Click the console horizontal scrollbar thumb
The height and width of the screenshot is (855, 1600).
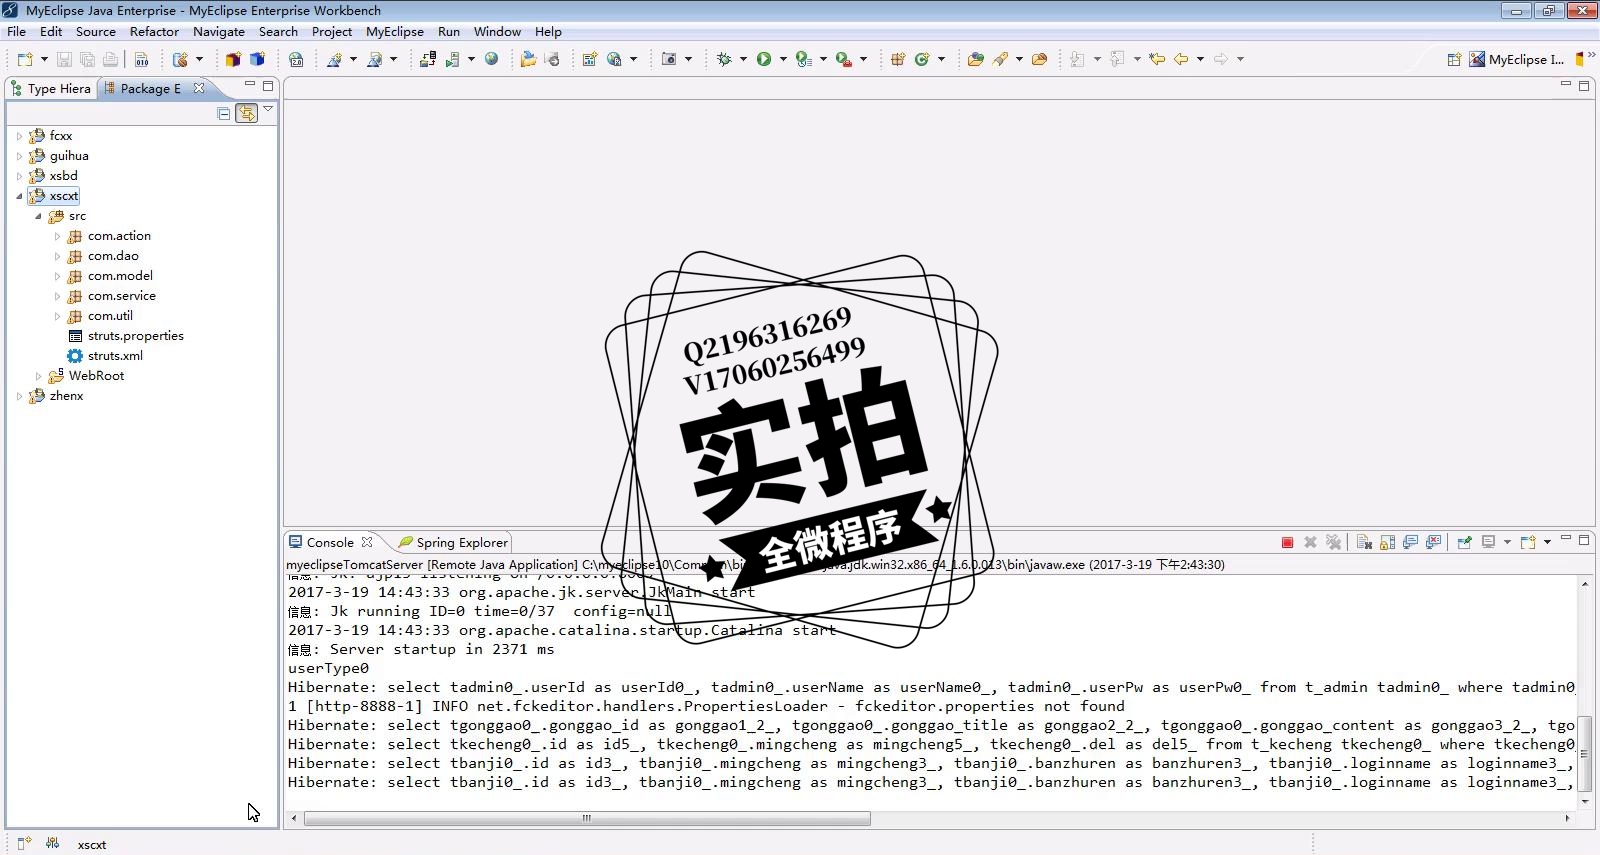coord(587,818)
